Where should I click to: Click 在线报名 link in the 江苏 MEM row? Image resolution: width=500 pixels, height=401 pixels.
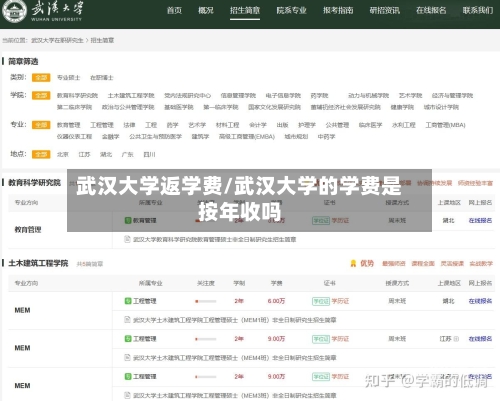pyautogui.click(x=480, y=339)
